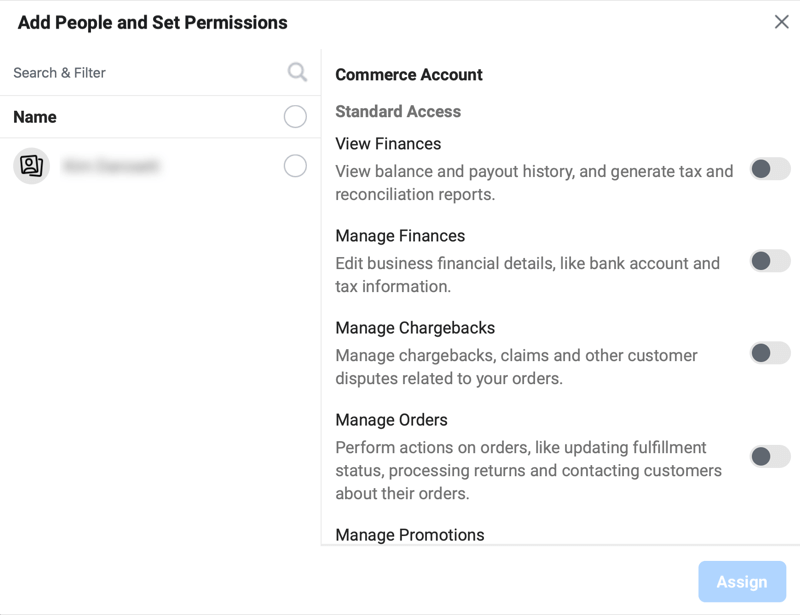Select the blurred person's radio button
The image size is (800, 615).
coord(295,166)
